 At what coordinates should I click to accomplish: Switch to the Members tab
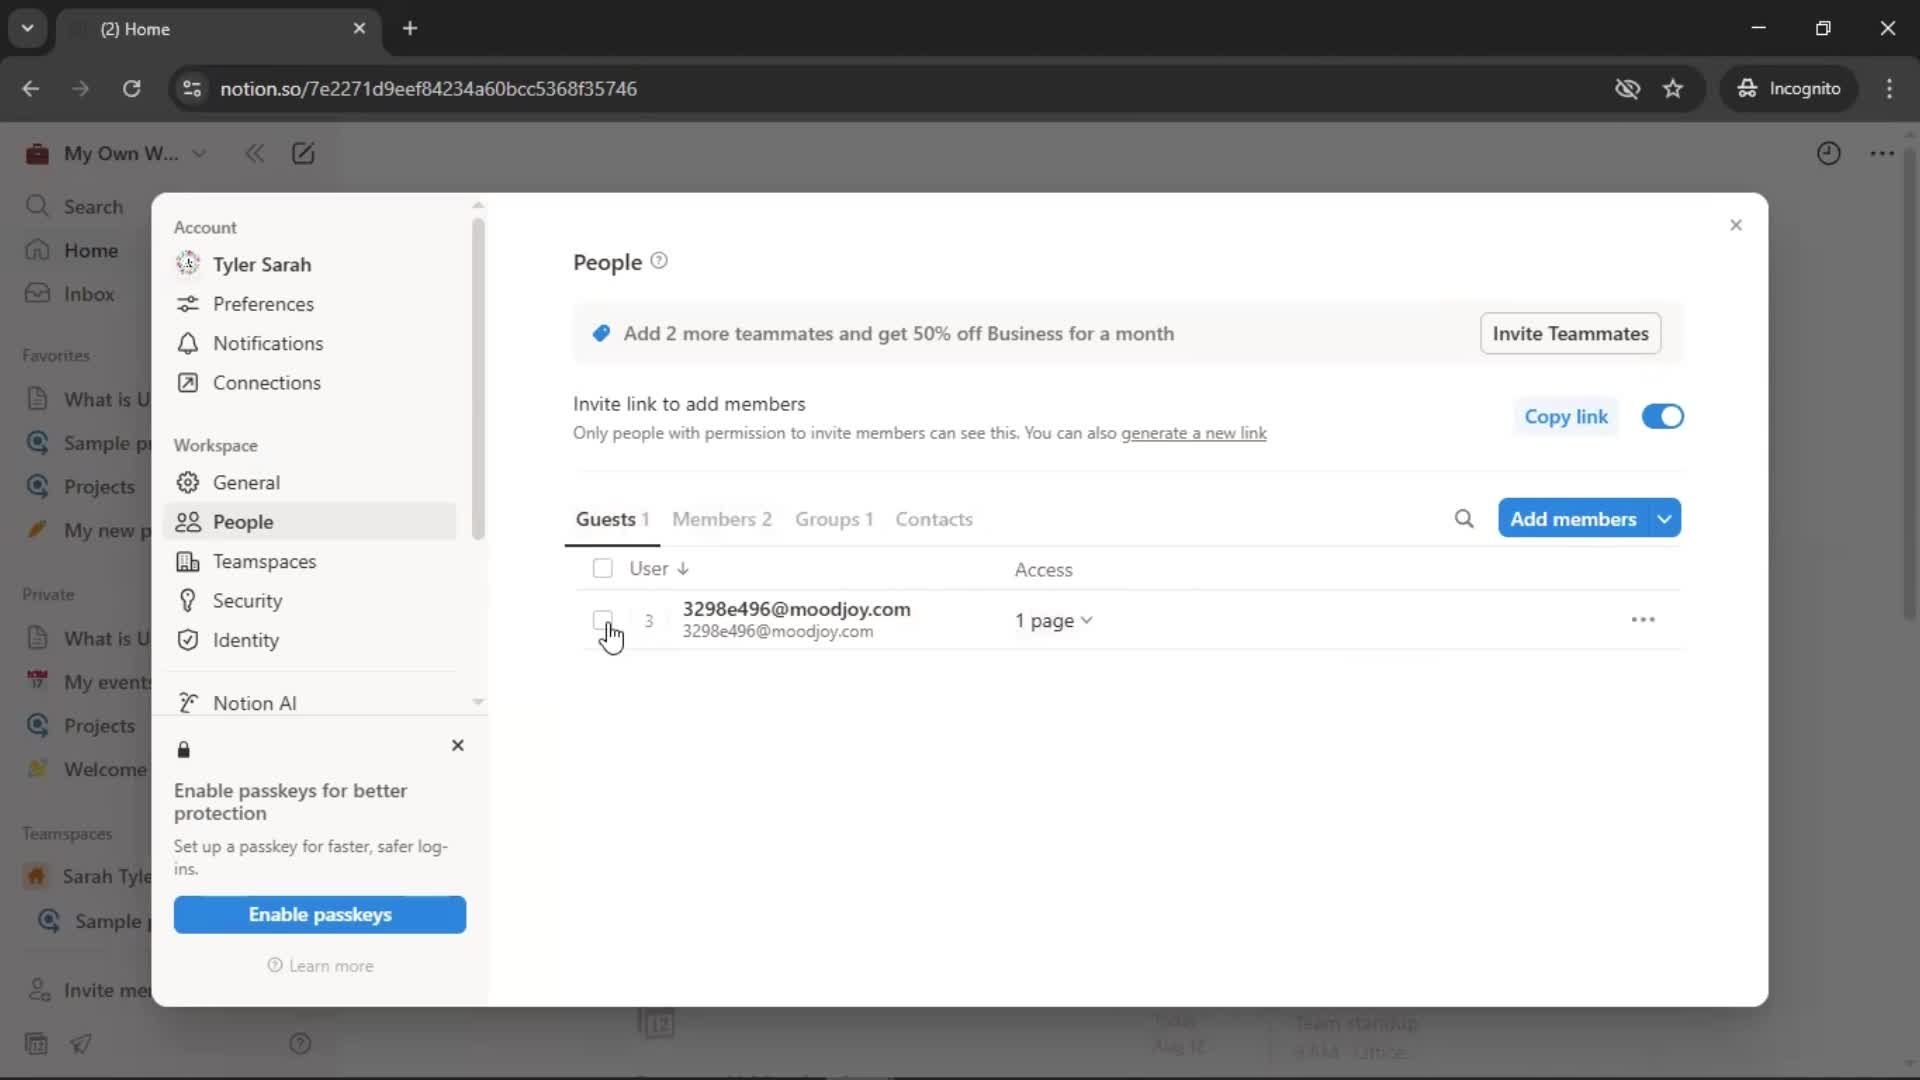722,519
